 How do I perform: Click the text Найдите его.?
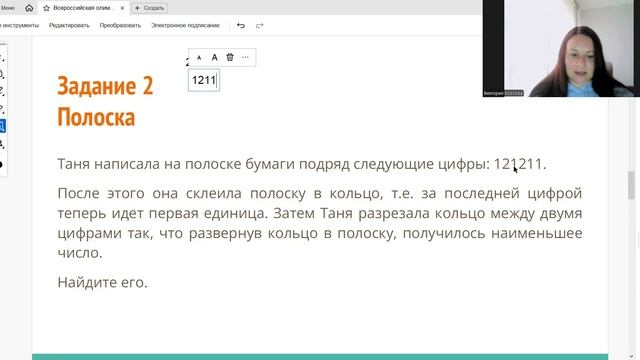[x=102, y=282]
